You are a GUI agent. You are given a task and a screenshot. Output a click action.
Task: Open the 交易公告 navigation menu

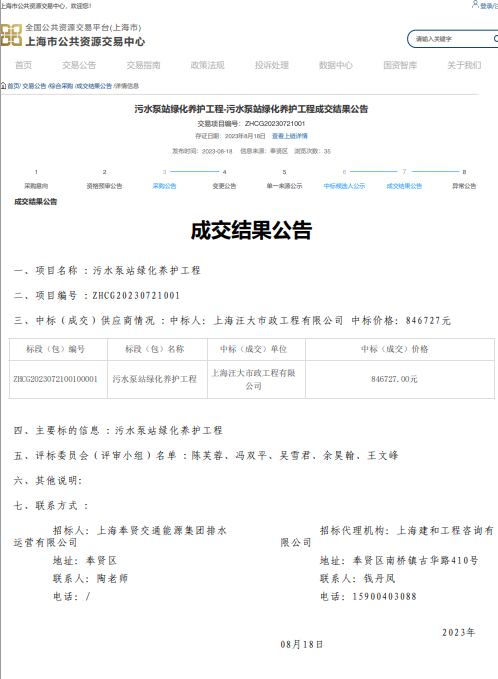coord(79,65)
